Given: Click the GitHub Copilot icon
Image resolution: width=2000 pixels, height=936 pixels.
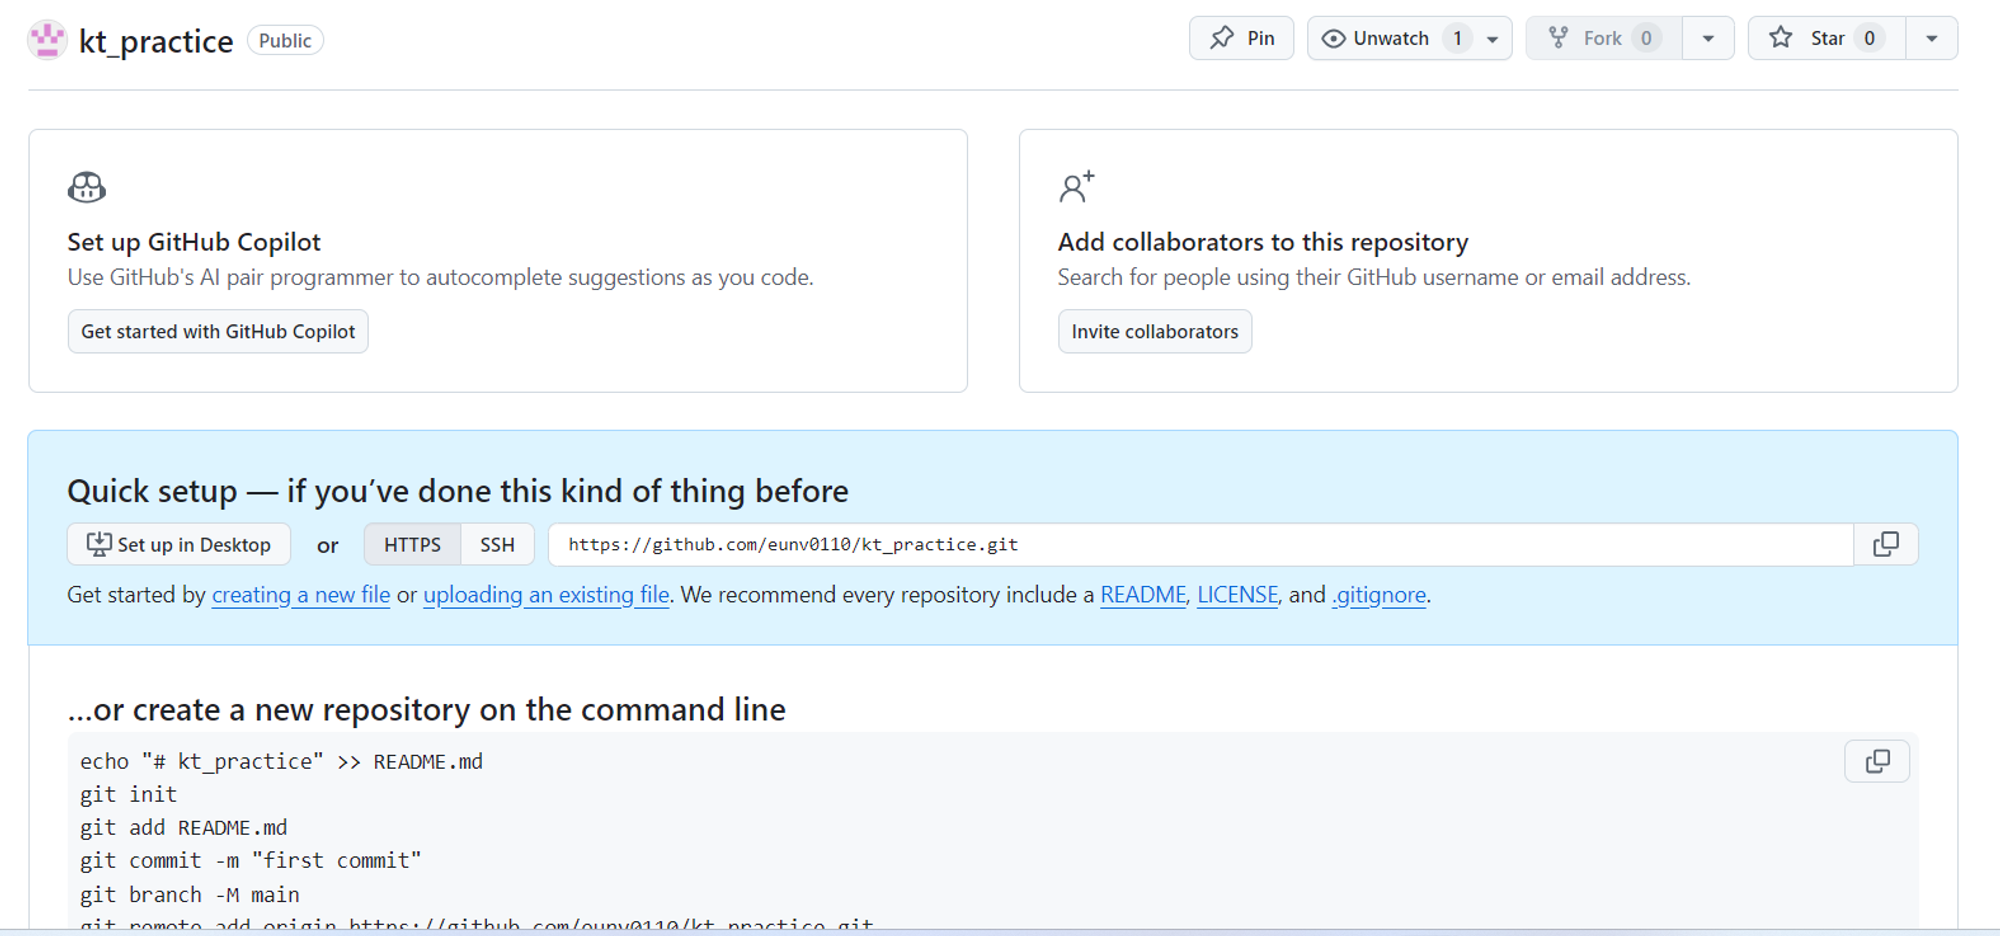Looking at the screenshot, I should [x=87, y=187].
